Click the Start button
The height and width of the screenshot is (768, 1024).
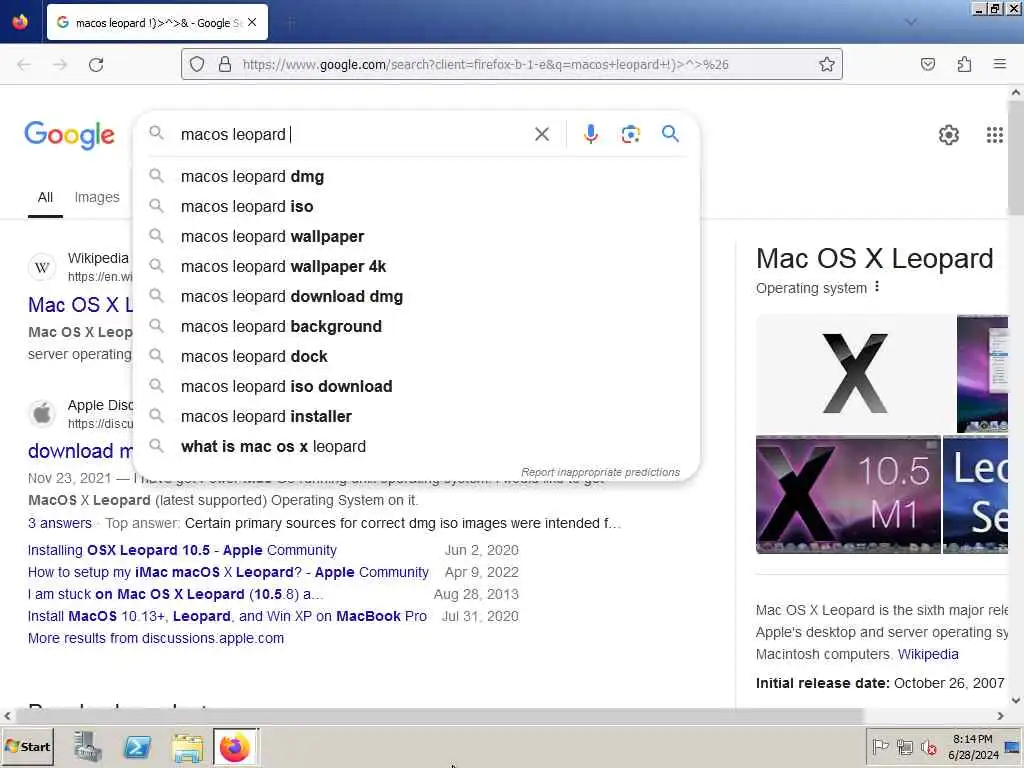(27, 746)
